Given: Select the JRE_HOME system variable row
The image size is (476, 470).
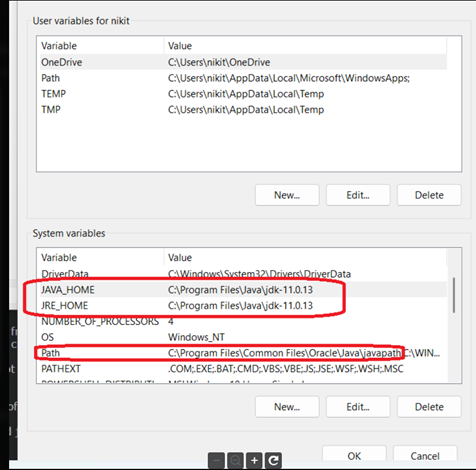Looking at the screenshot, I should 243,305.
